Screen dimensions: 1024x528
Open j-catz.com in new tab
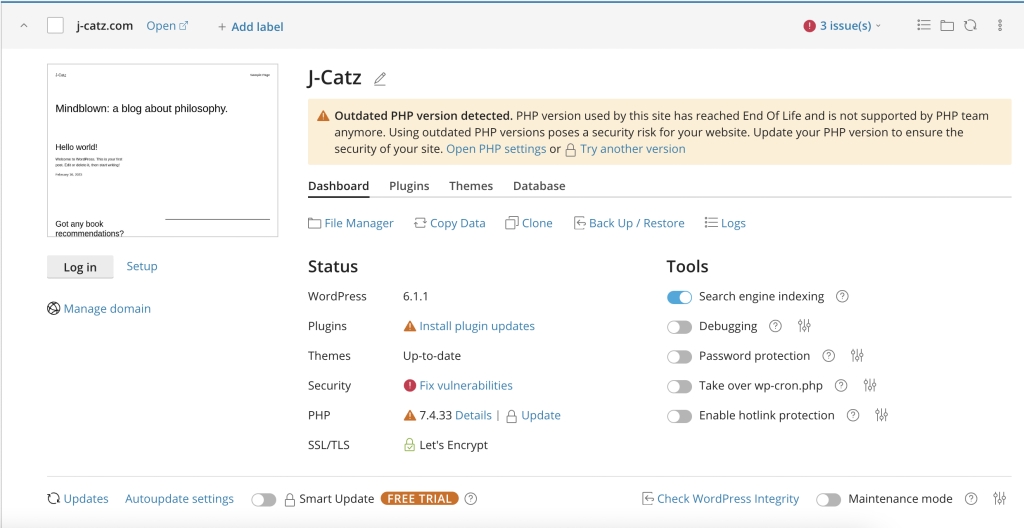167,26
